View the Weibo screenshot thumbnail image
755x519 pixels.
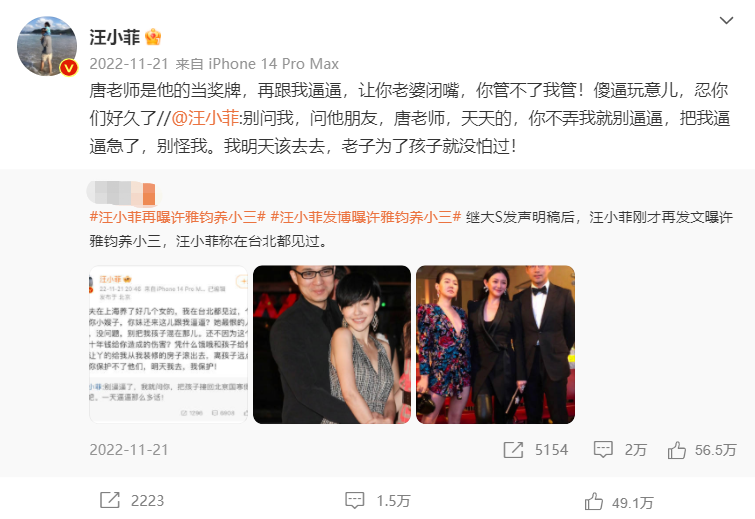pos(169,345)
